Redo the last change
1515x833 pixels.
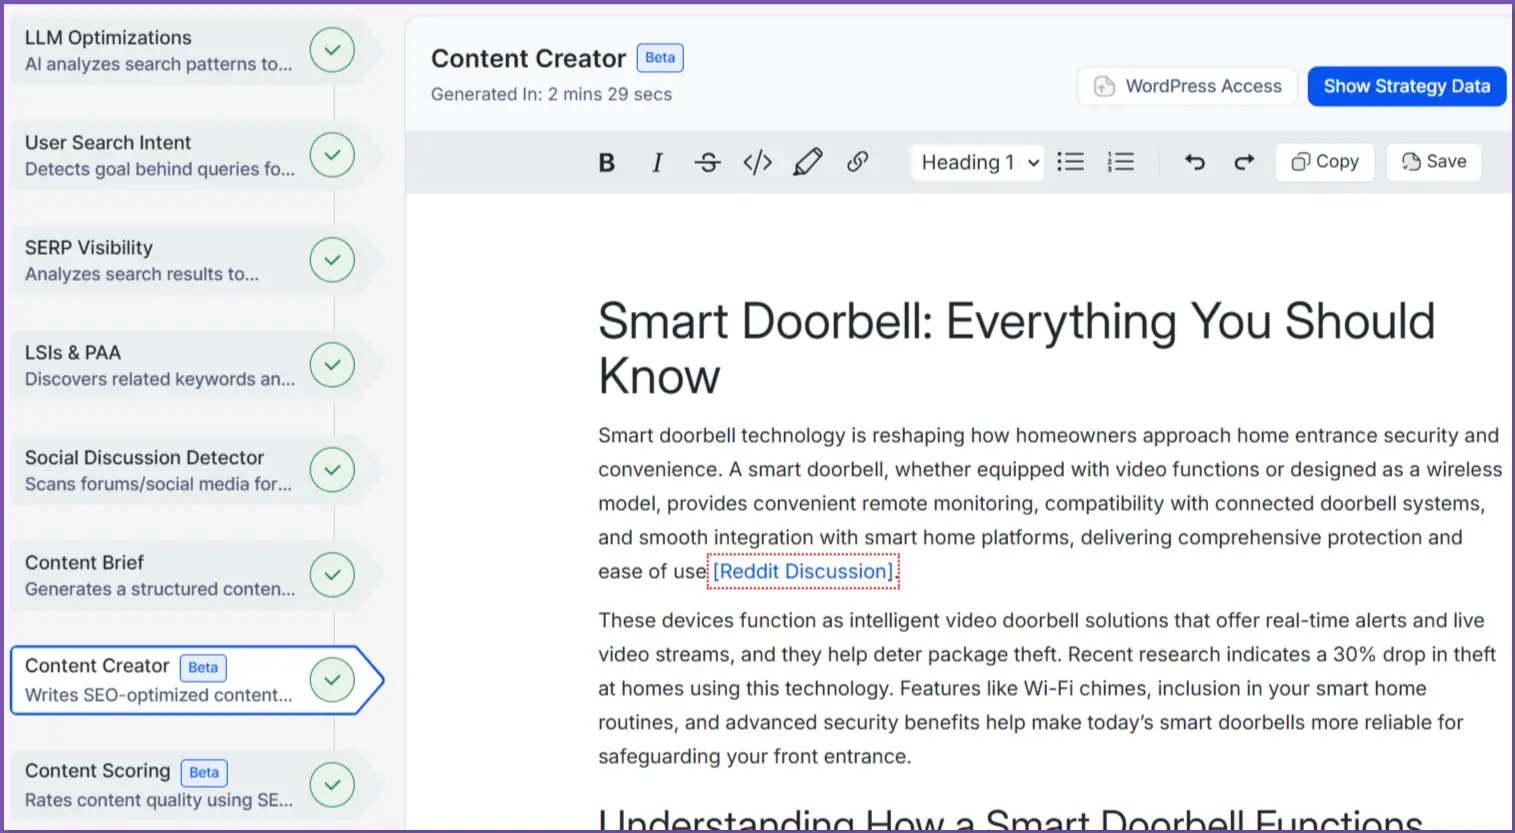pos(1244,162)
